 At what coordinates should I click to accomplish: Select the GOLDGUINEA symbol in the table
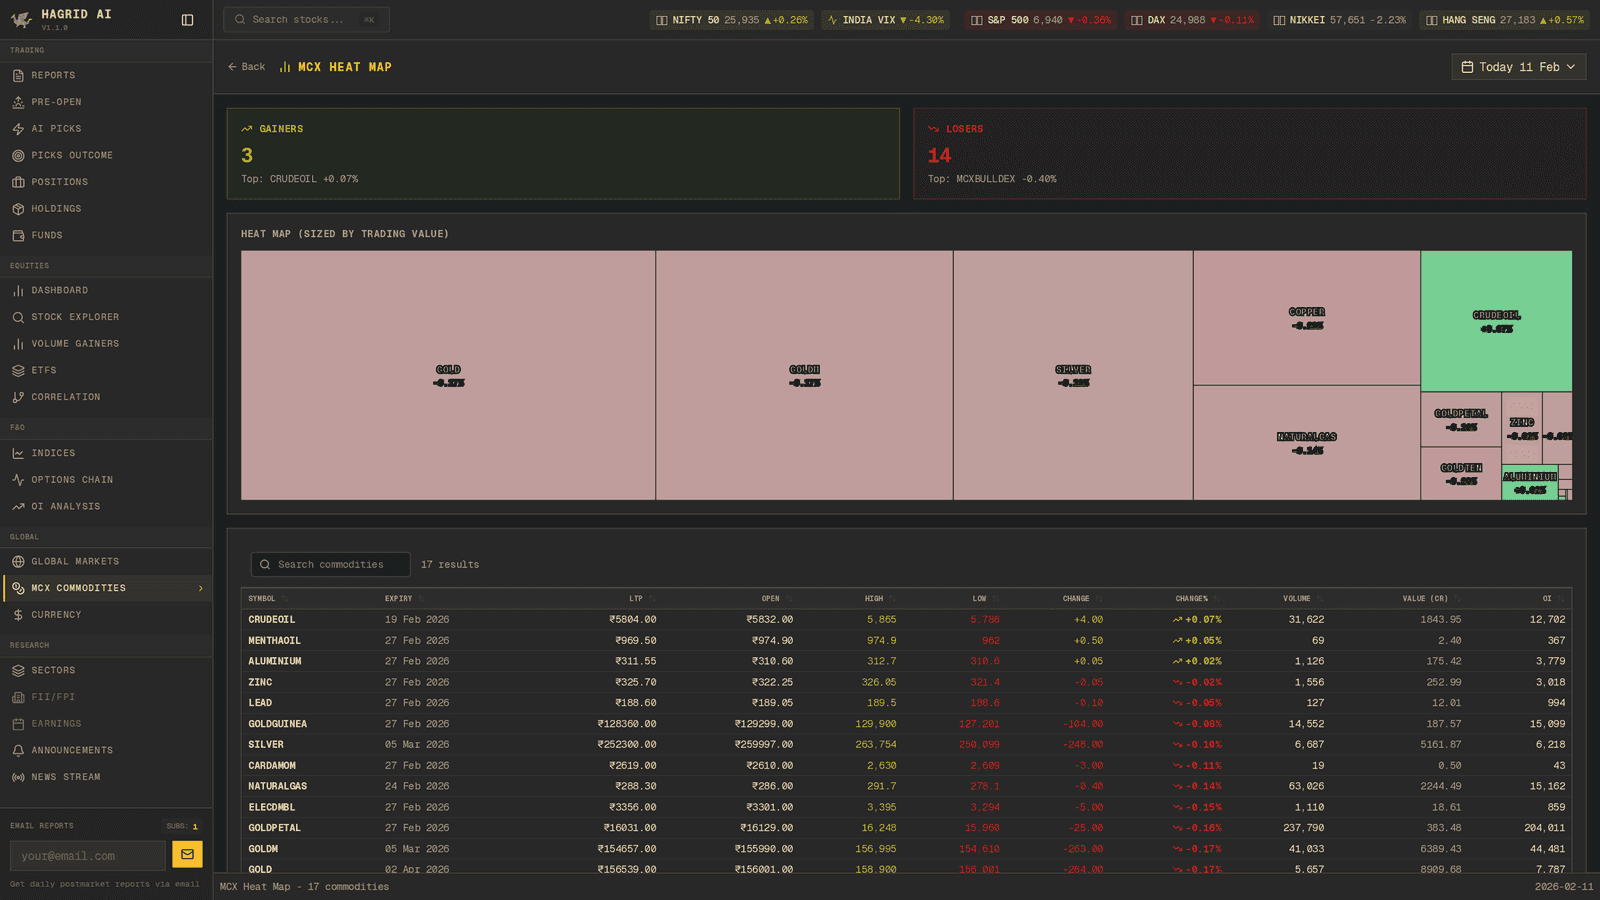point(278,724)
